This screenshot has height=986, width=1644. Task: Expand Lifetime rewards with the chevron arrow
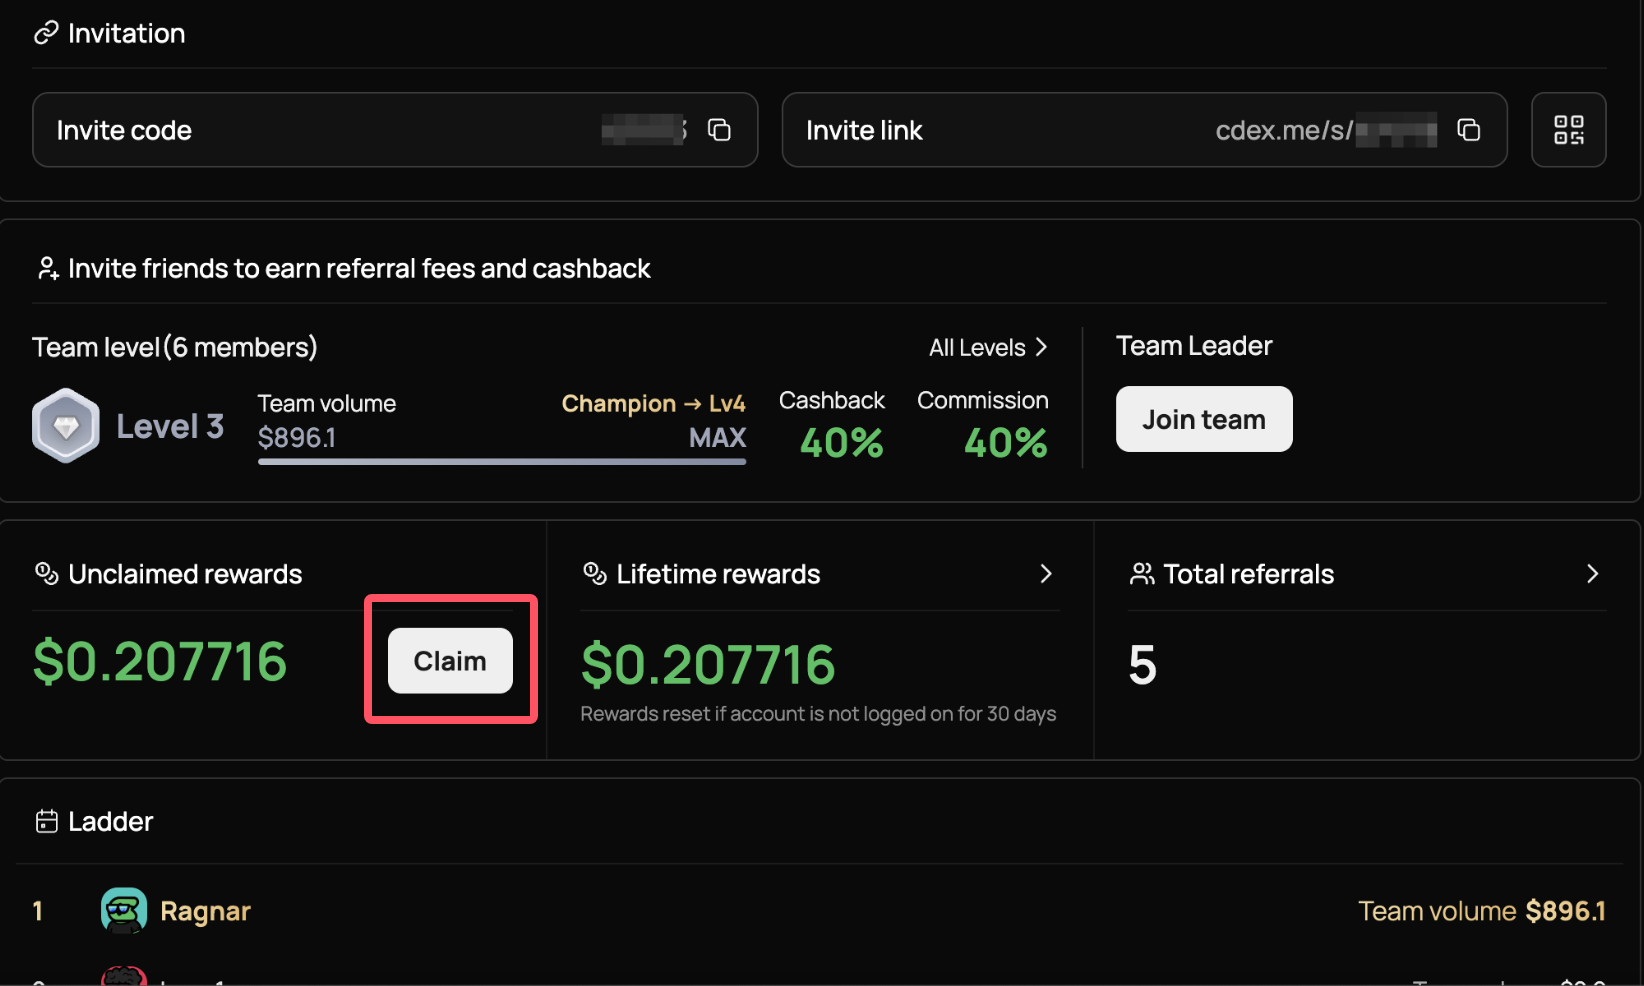click(x=1046, y=573)
